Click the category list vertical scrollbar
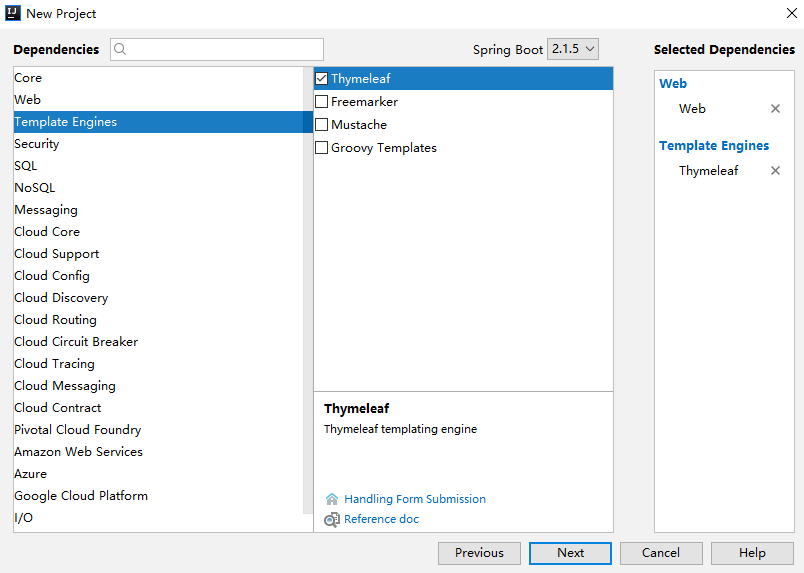Screen dimensions: 804x573 click(308, 300)
